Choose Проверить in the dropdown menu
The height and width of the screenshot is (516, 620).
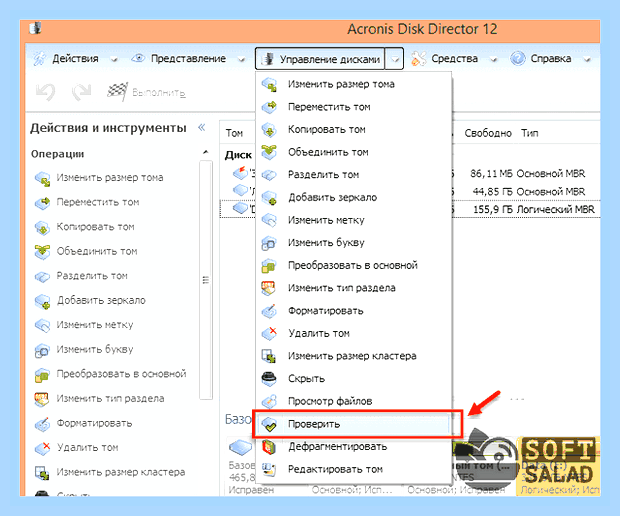pyautogui.click(x=355, y=424)
